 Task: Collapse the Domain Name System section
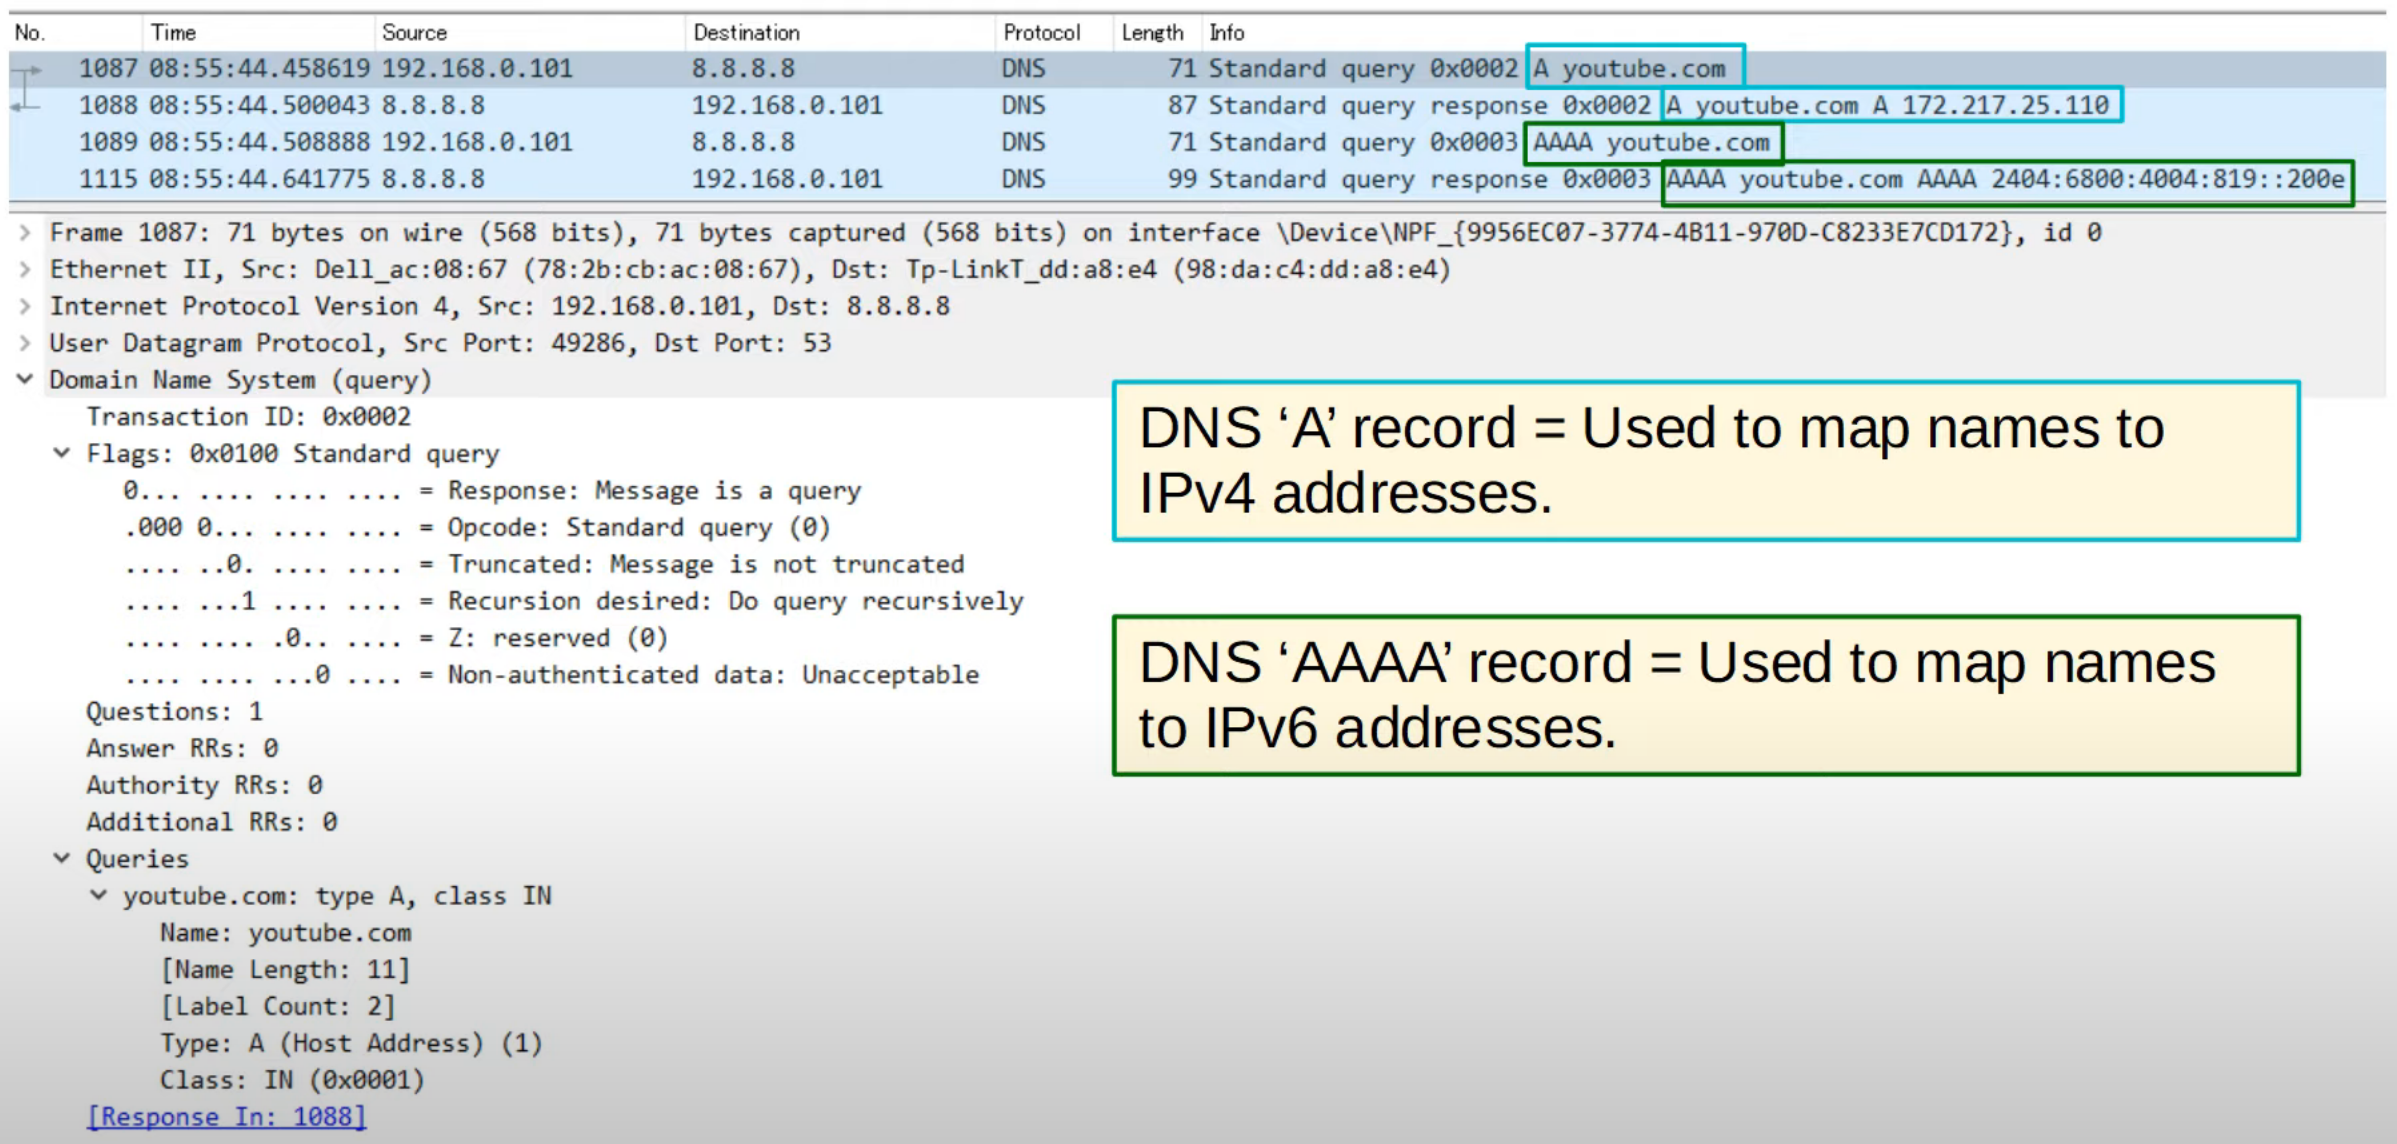click(x=25, y=380)
